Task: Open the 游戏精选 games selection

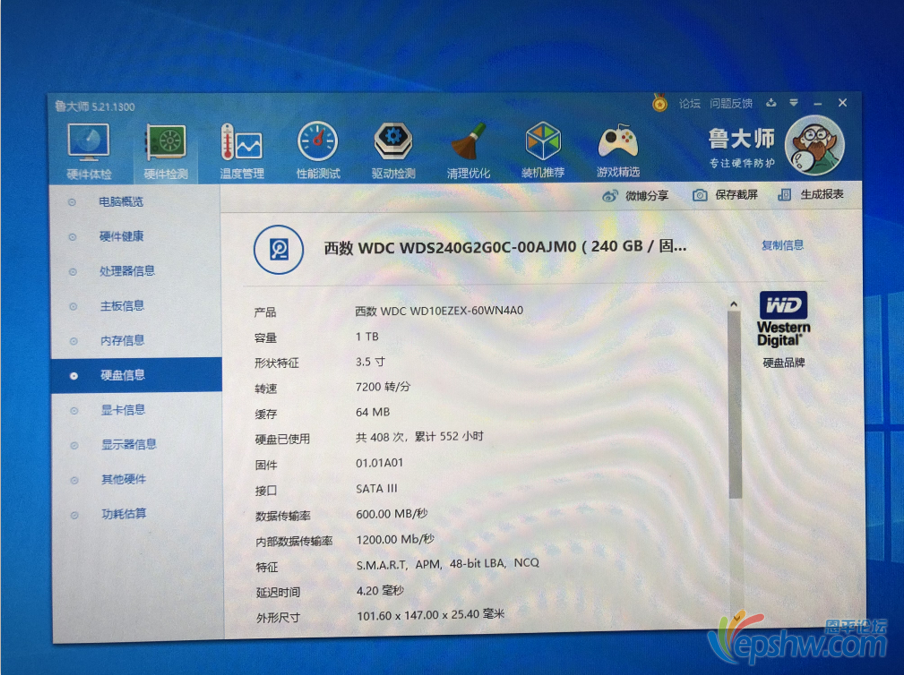Action: [618, 149]
